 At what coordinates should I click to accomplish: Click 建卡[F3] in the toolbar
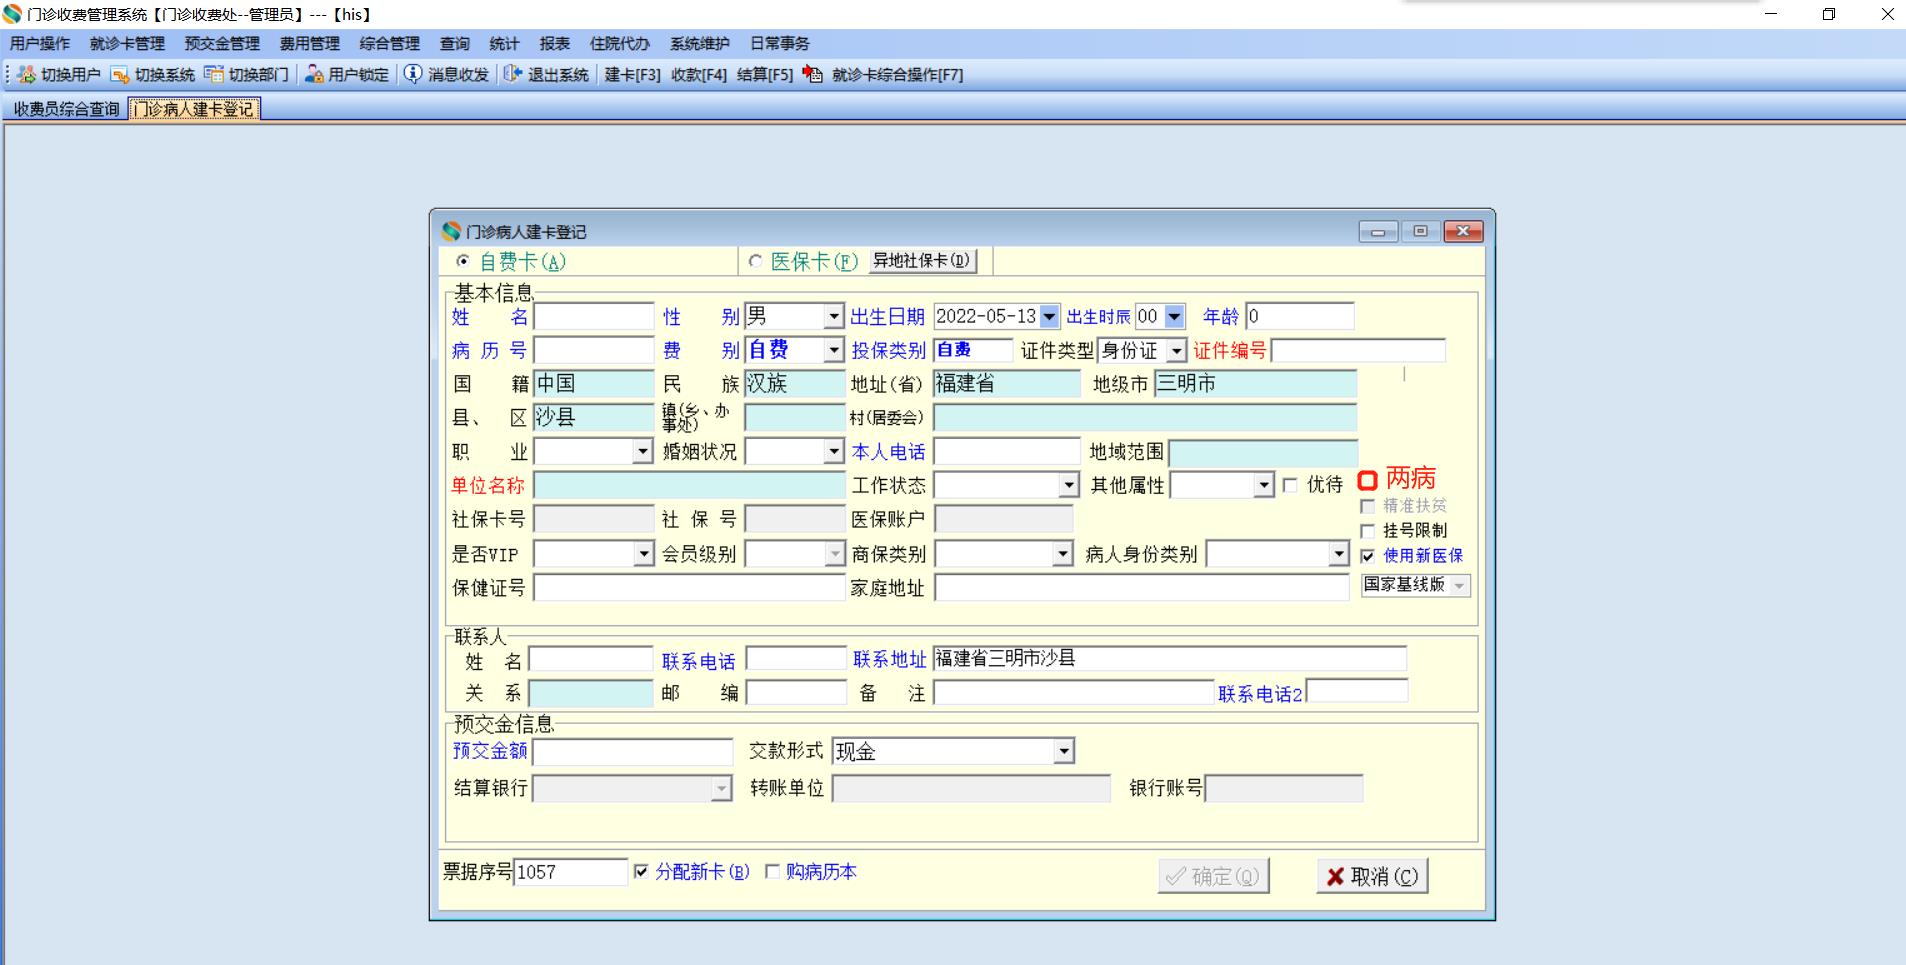pyautogui.click(x=632, y=75)
